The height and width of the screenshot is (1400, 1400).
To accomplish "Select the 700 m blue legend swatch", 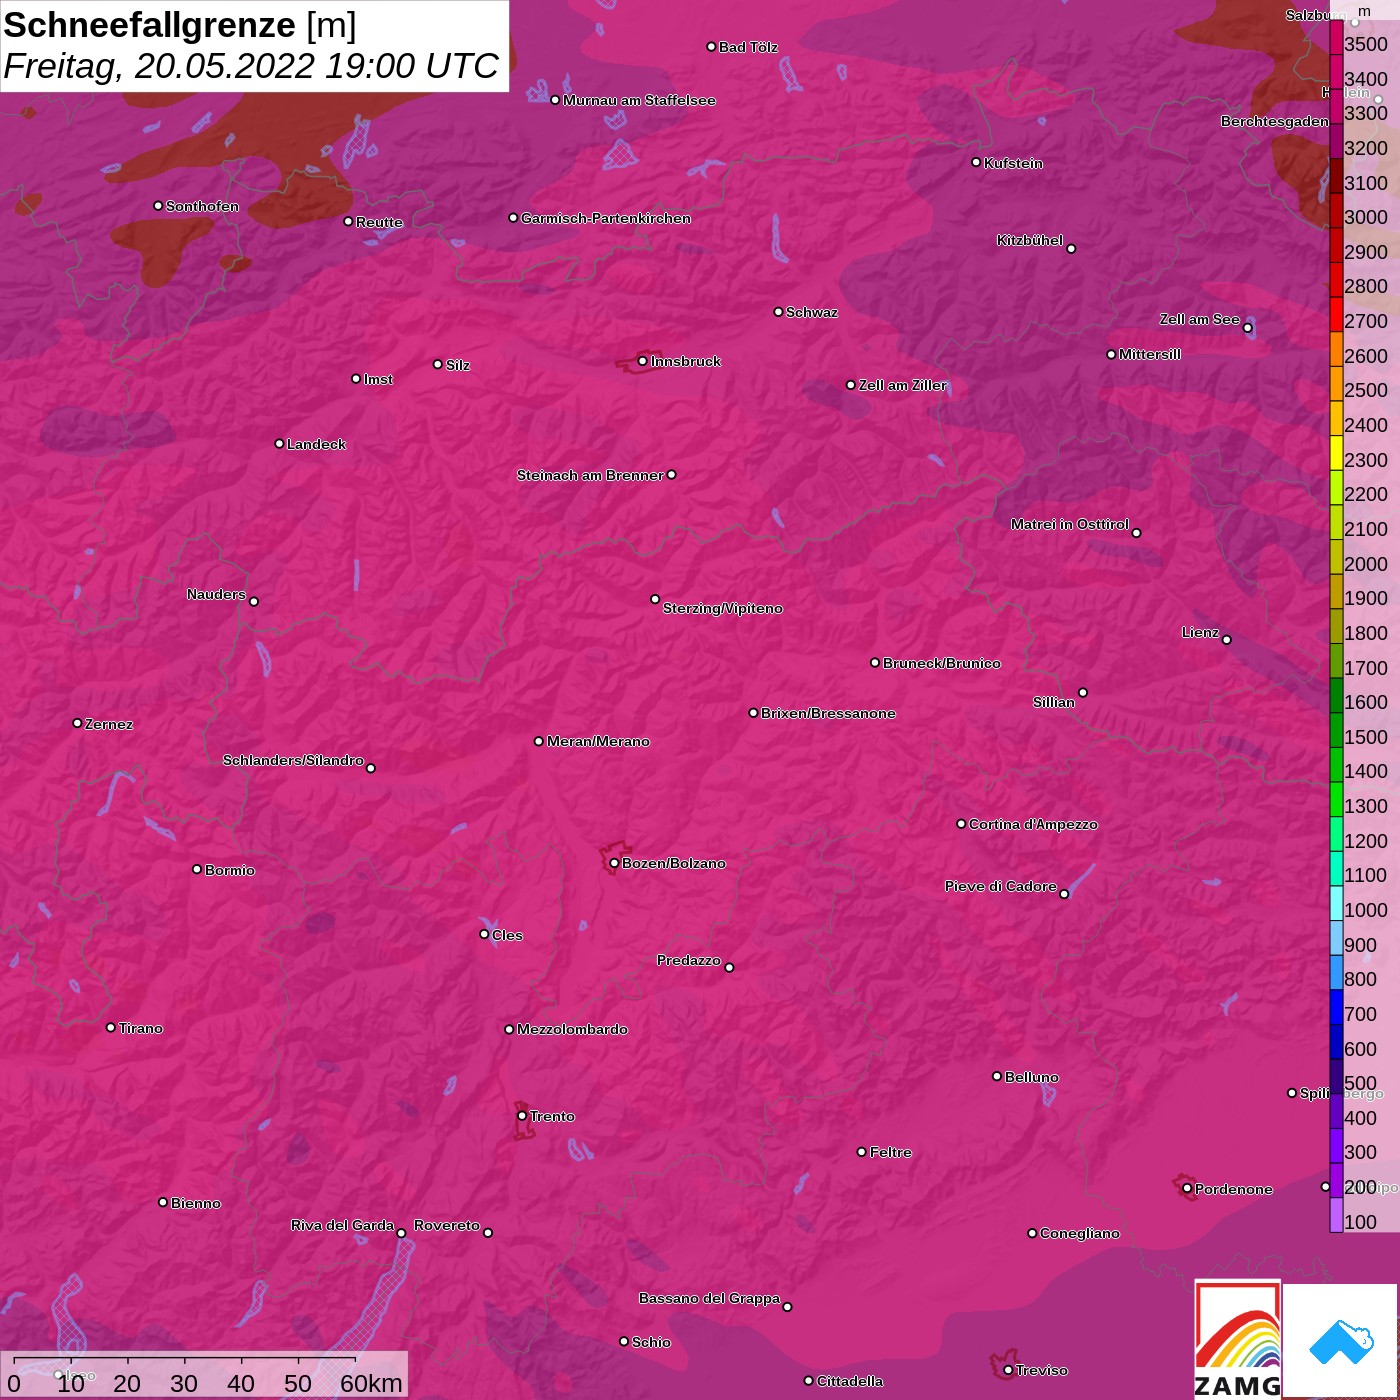I will point(1336,1006).
